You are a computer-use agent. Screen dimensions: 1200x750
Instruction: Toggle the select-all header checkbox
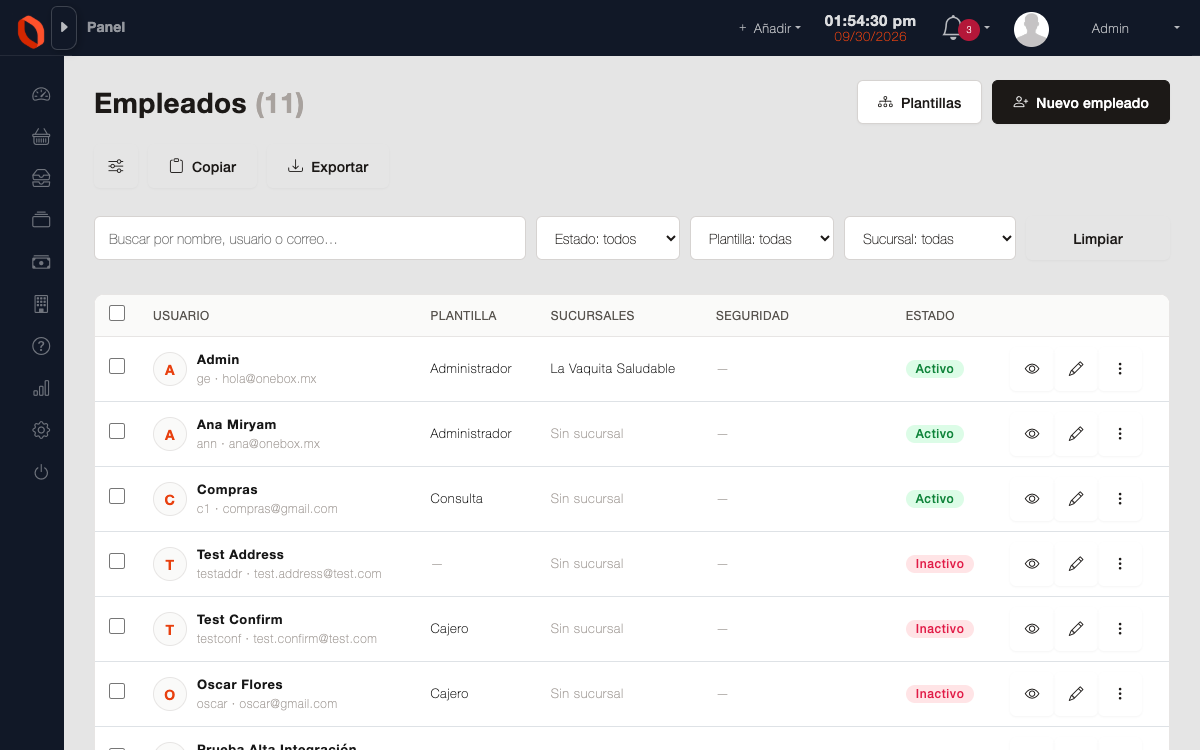tap(117, 313)
